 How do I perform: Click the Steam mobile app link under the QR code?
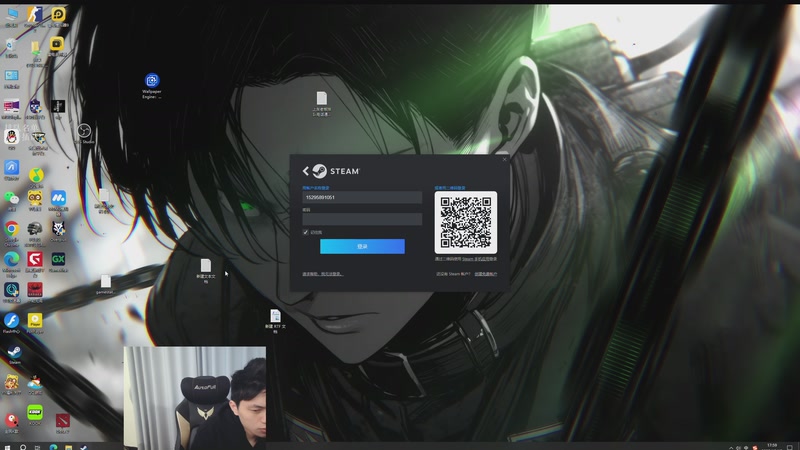tap(480, 259)
